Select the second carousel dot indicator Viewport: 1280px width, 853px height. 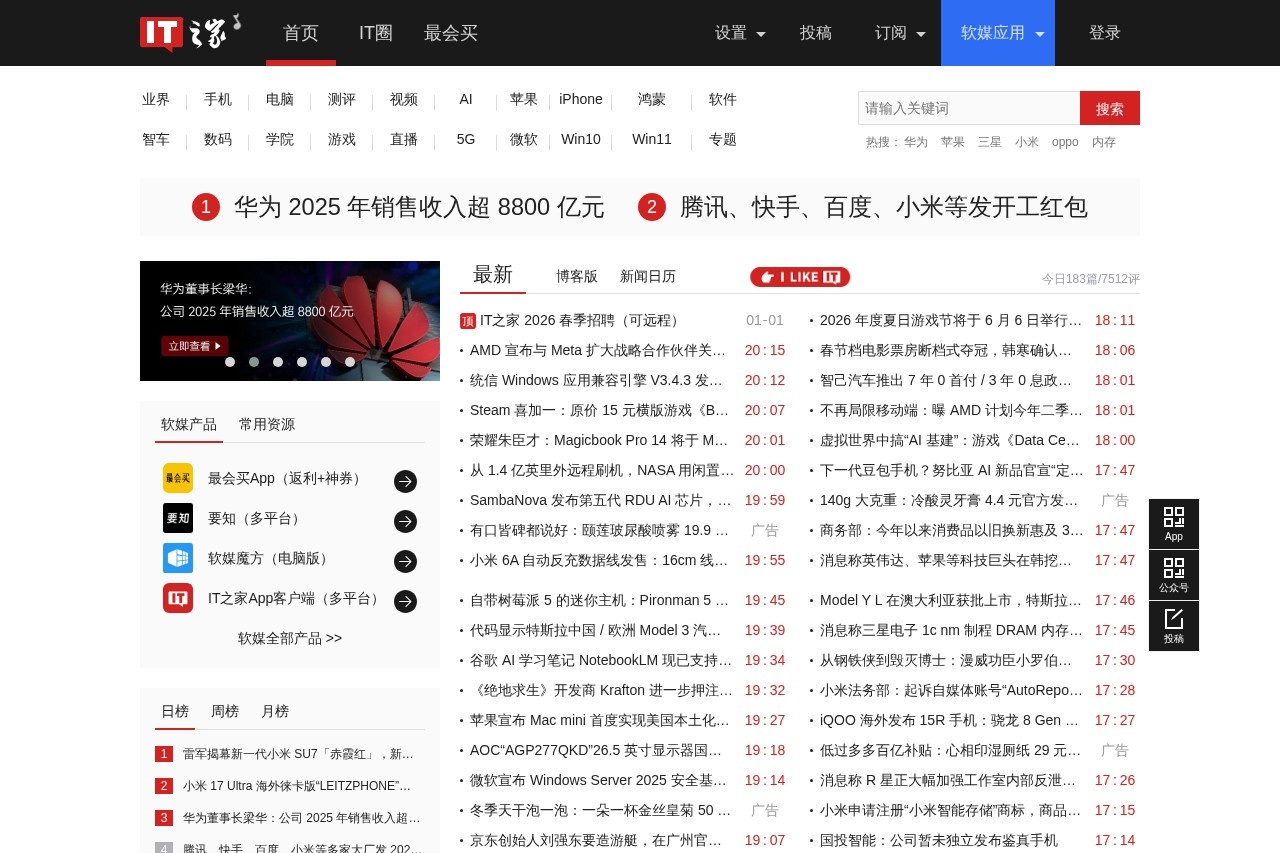(x=254, y=362)
